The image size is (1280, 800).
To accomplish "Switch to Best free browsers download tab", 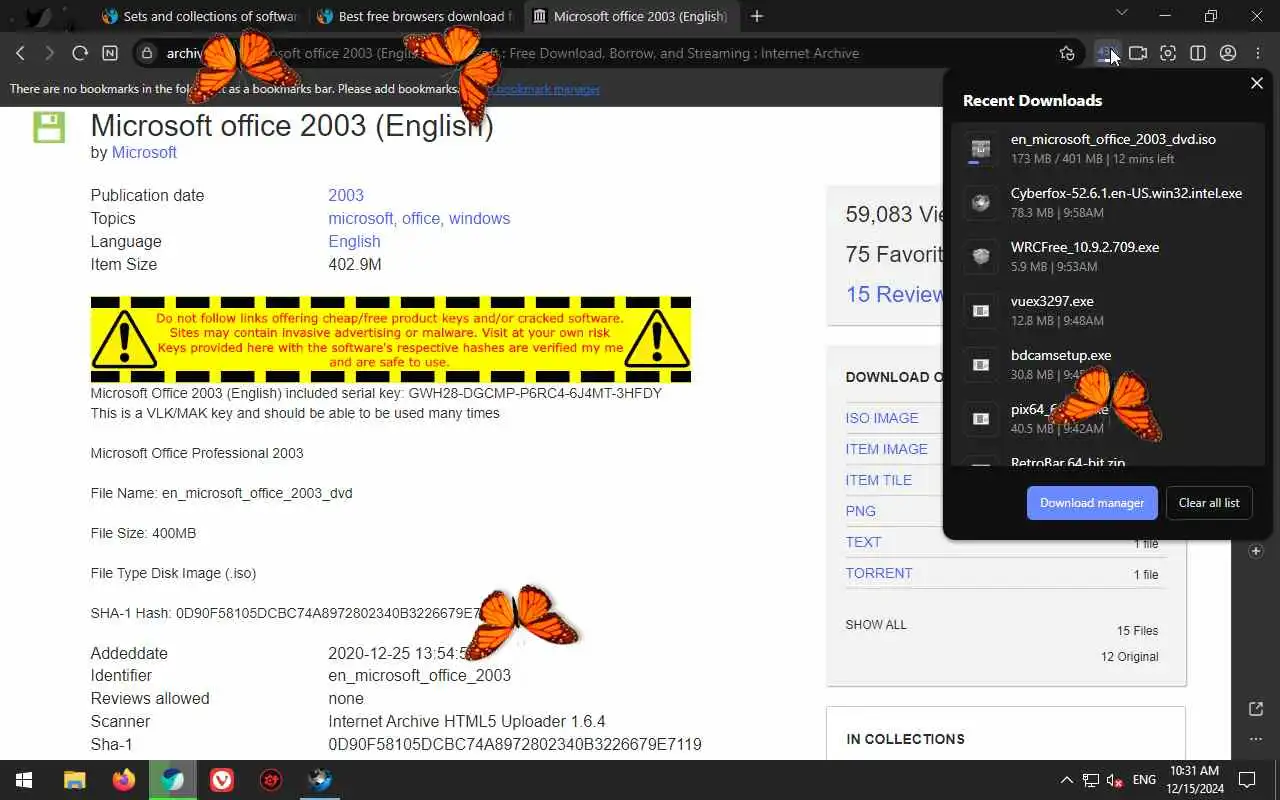I will (x=415, y=16).
